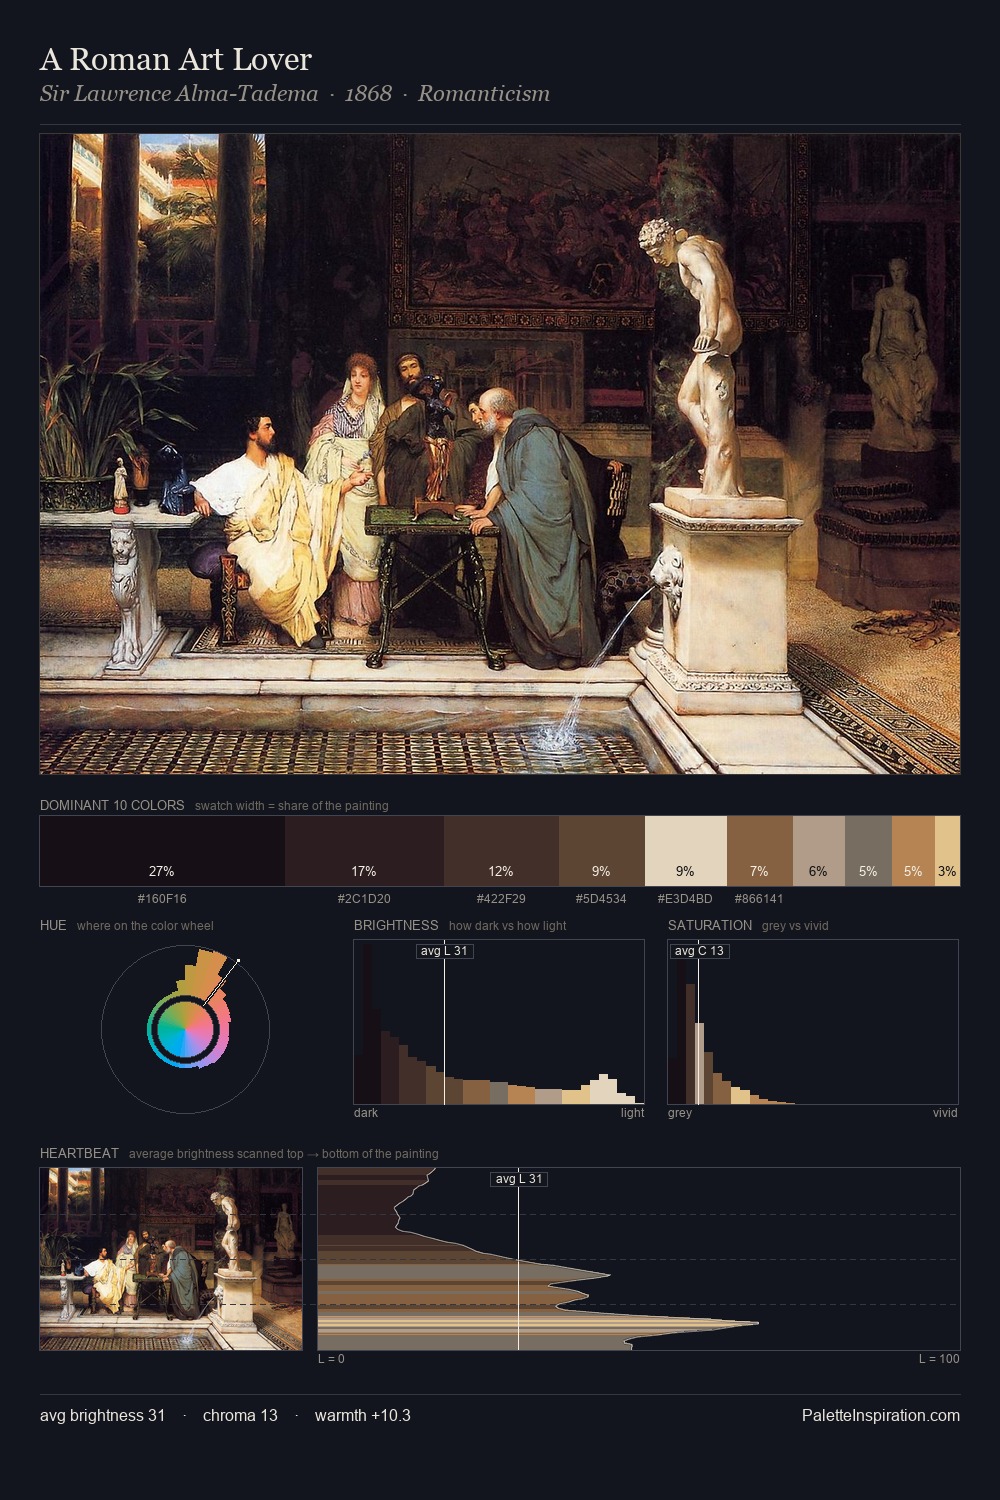
Task: Click the 'avg L 31' brightness histogram label
Action: tap(444, 951)
